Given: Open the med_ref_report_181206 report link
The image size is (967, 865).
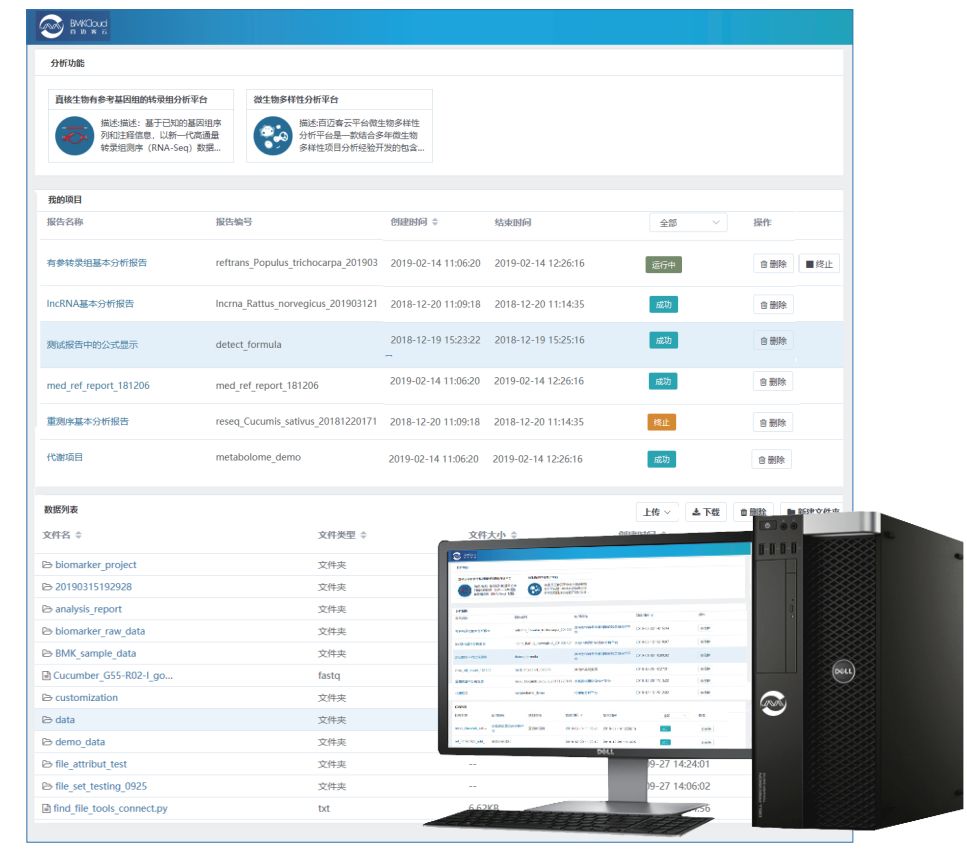Looking at the screenshot, I should click(98, 386).
